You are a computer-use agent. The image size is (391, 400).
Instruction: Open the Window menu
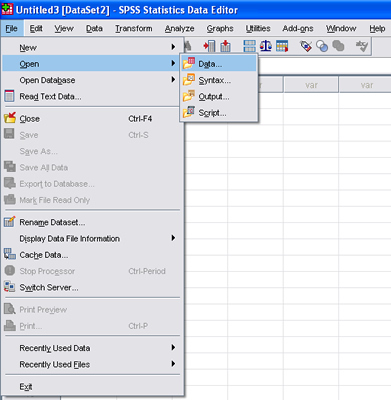(x=341, y=29)
